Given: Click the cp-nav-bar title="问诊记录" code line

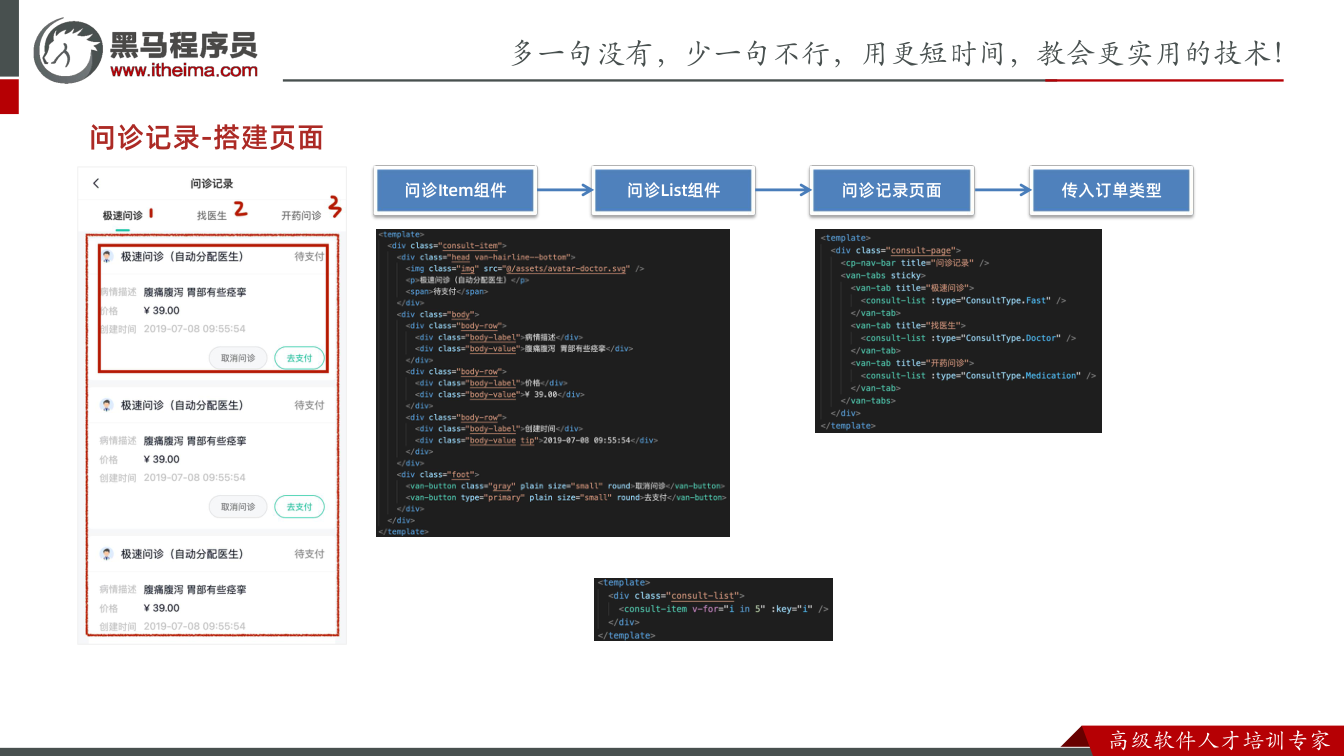Looking at the screenshot, I should (915, 263).
